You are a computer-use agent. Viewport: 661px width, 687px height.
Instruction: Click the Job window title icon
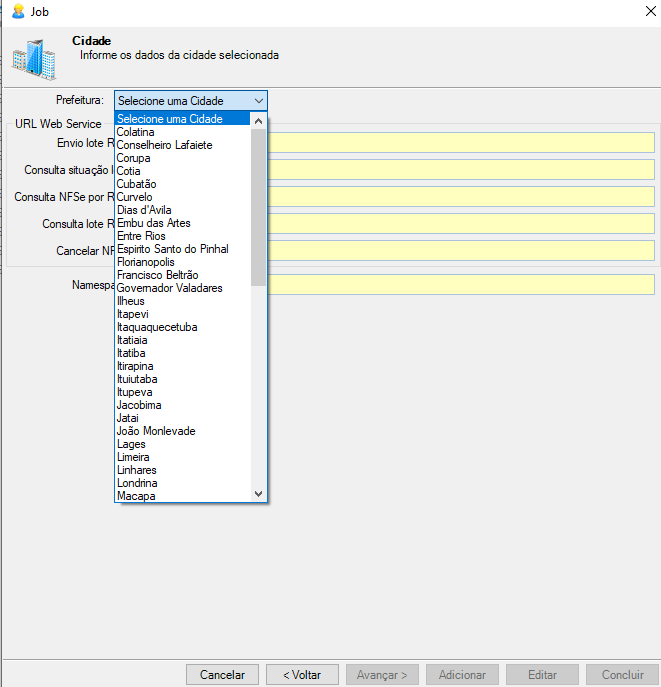coord(16,12)
